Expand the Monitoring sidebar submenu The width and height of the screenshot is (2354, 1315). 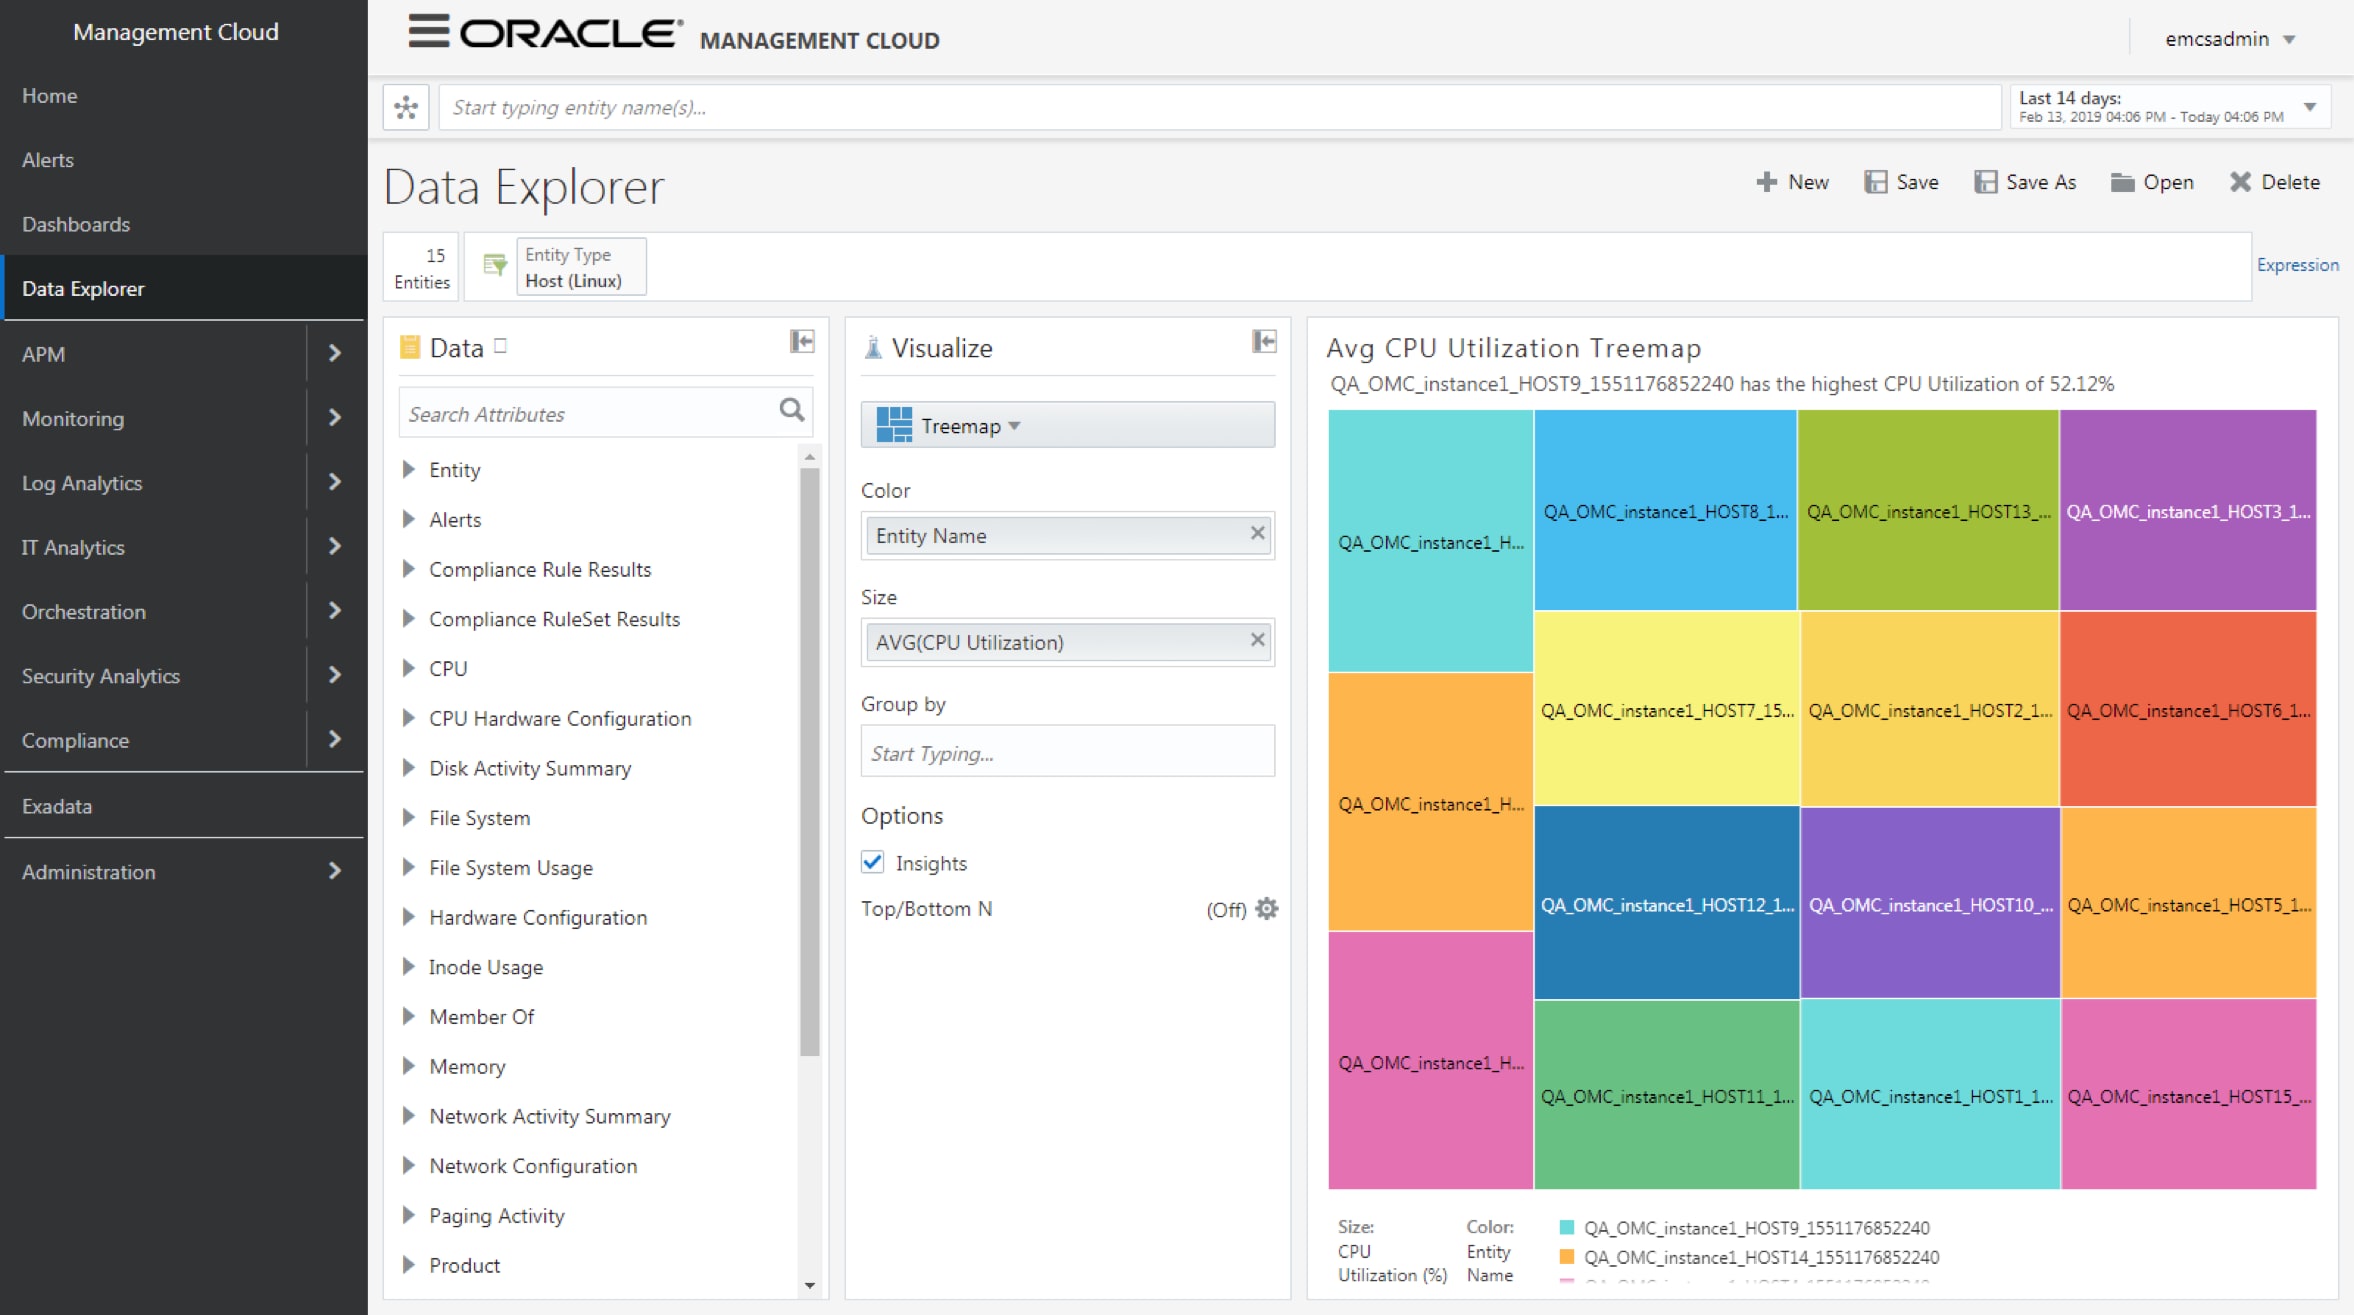click(335, 418)
